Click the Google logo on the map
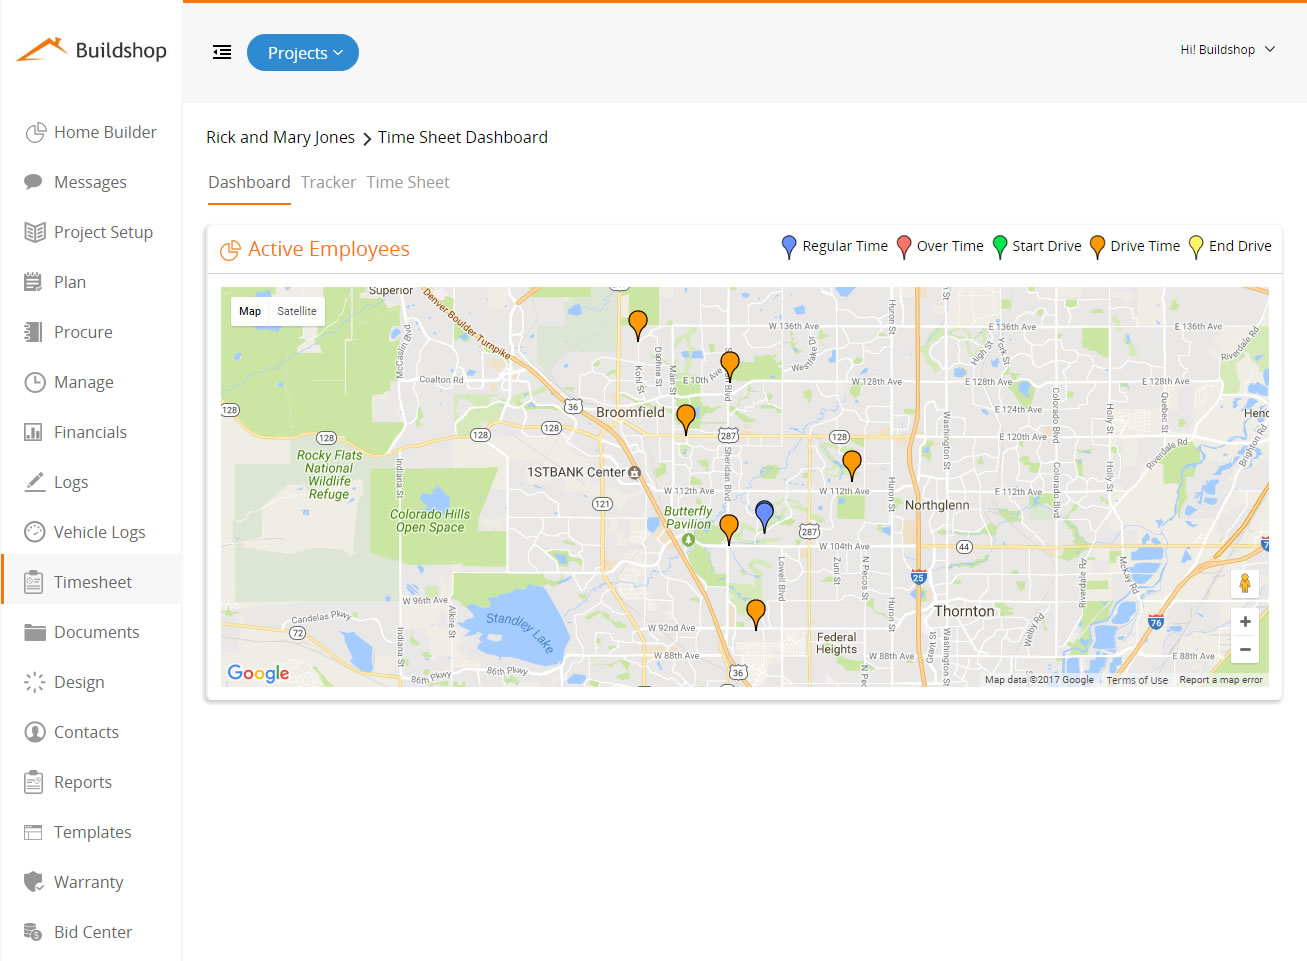This screenshot has height=961, width=1307. (258, 673)
